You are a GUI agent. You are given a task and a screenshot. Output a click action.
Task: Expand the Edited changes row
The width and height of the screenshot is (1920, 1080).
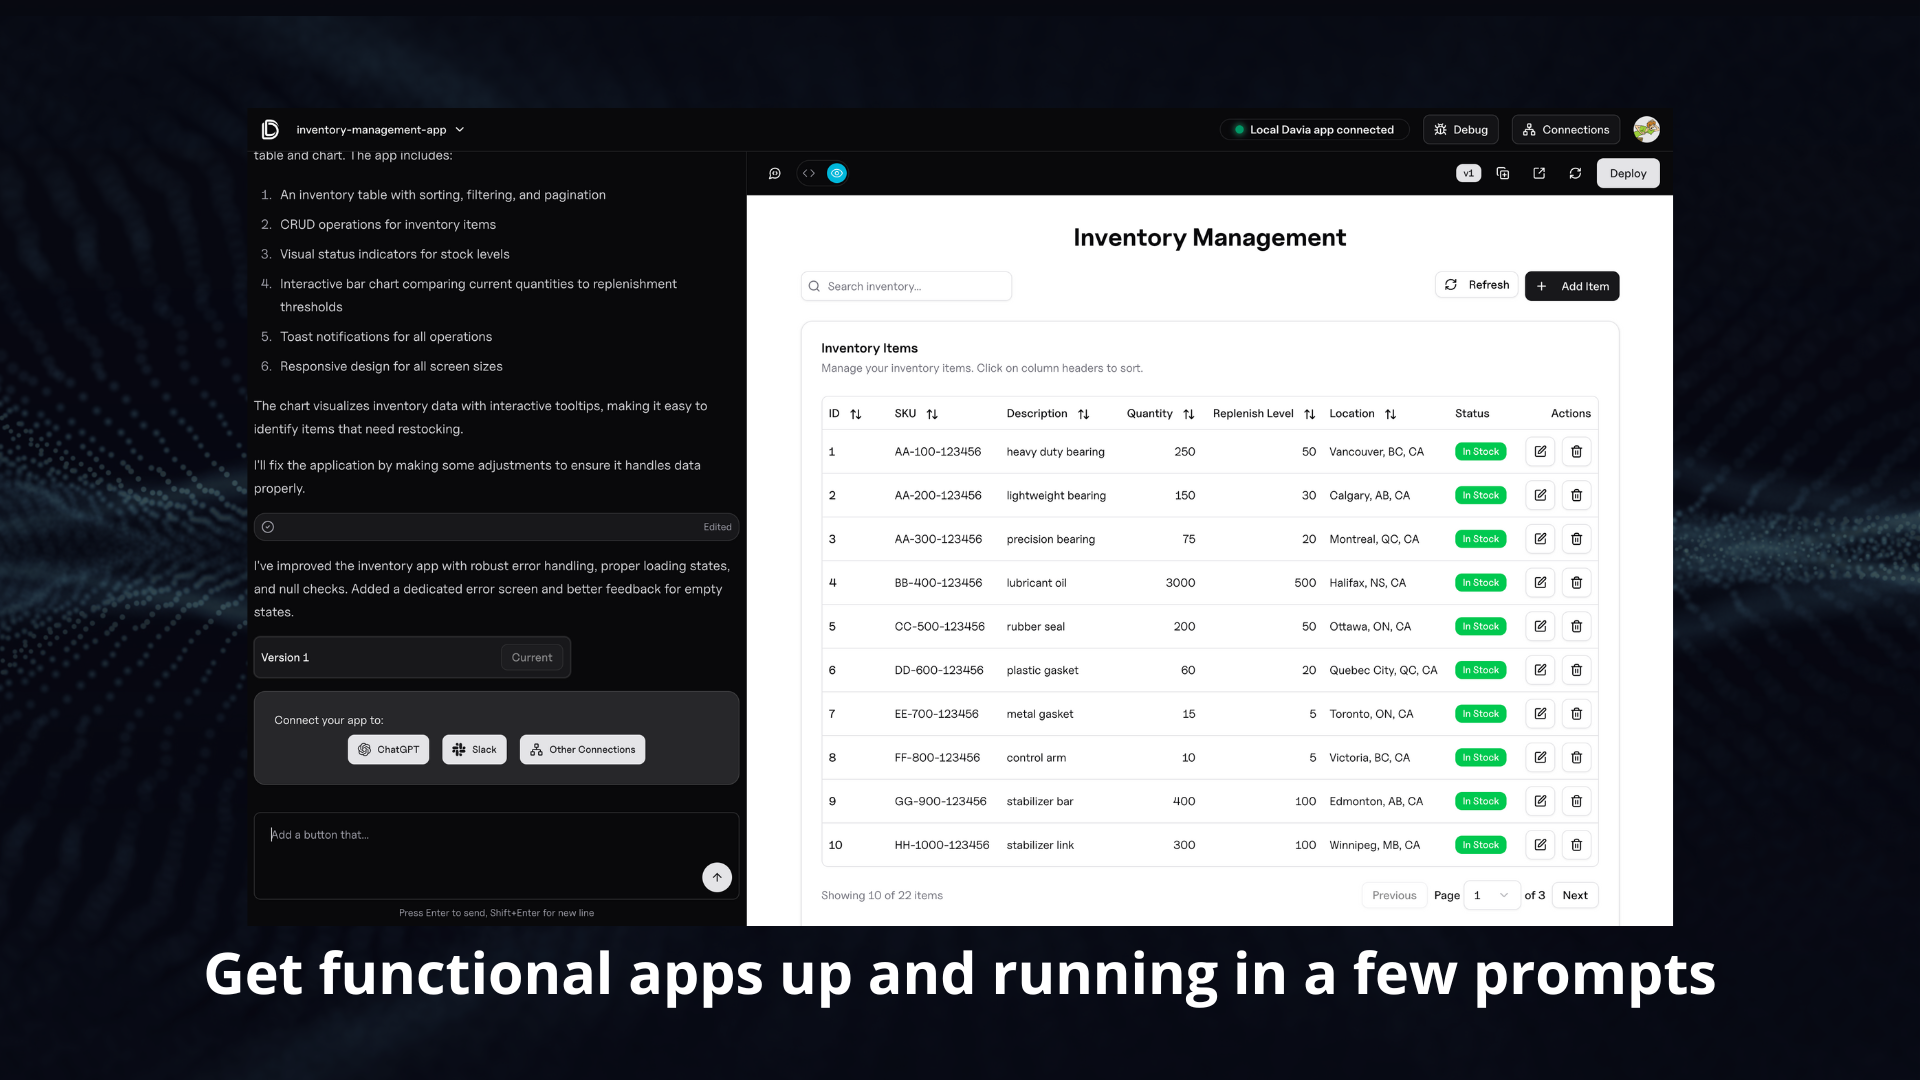tap(496, 527)
